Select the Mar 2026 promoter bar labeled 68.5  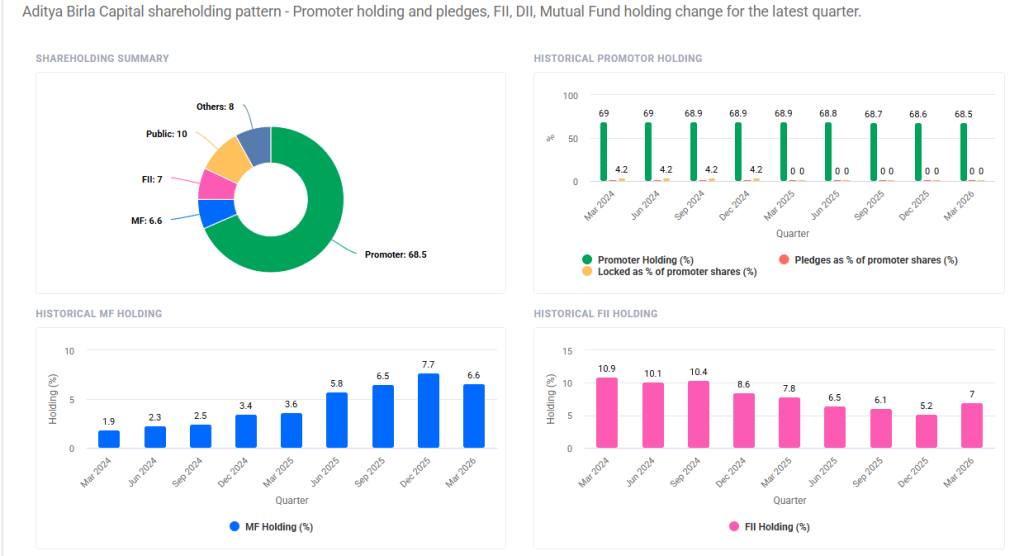point(964,152)
